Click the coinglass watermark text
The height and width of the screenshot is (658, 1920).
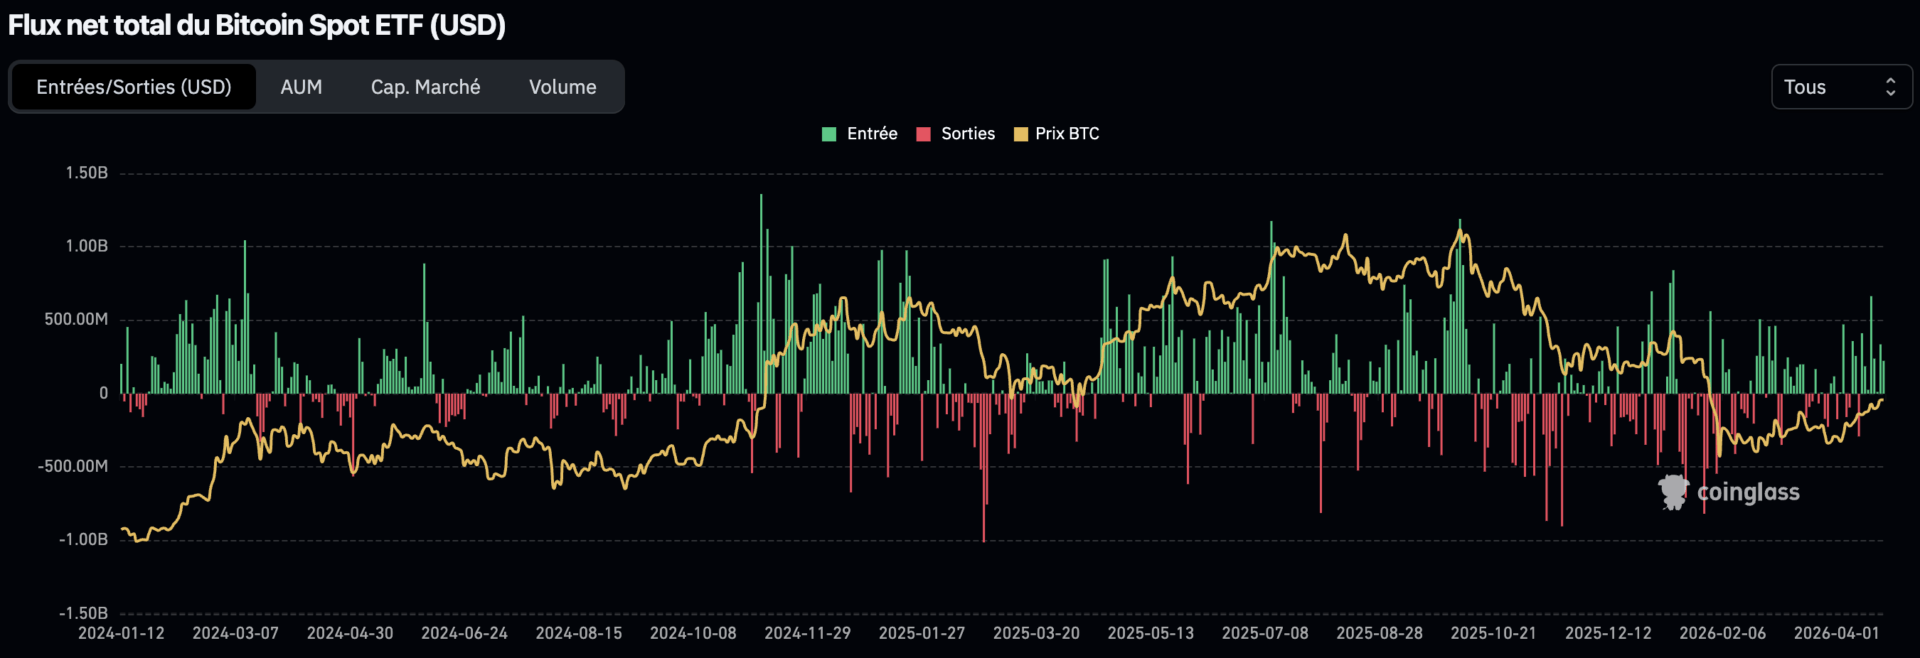(1748, 492)
